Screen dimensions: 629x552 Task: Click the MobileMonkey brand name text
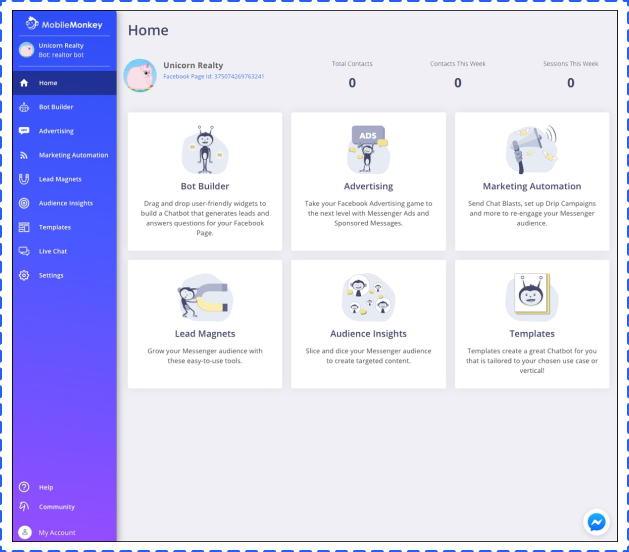[x=72, y=25]
